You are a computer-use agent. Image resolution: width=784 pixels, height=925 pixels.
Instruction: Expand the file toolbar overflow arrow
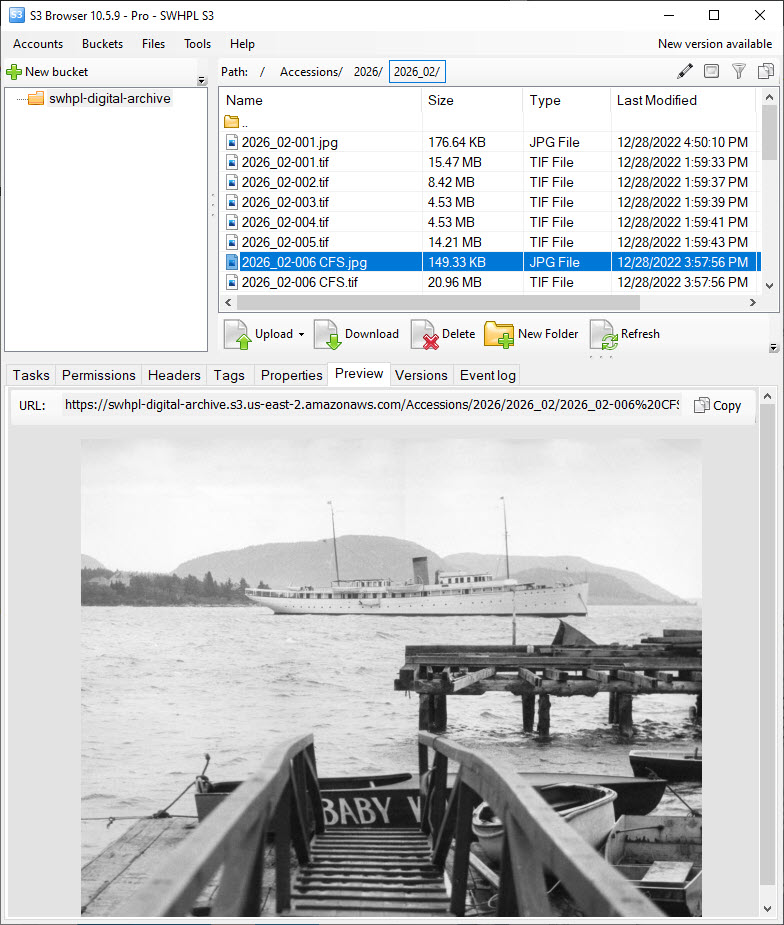[x=773, y=348]
